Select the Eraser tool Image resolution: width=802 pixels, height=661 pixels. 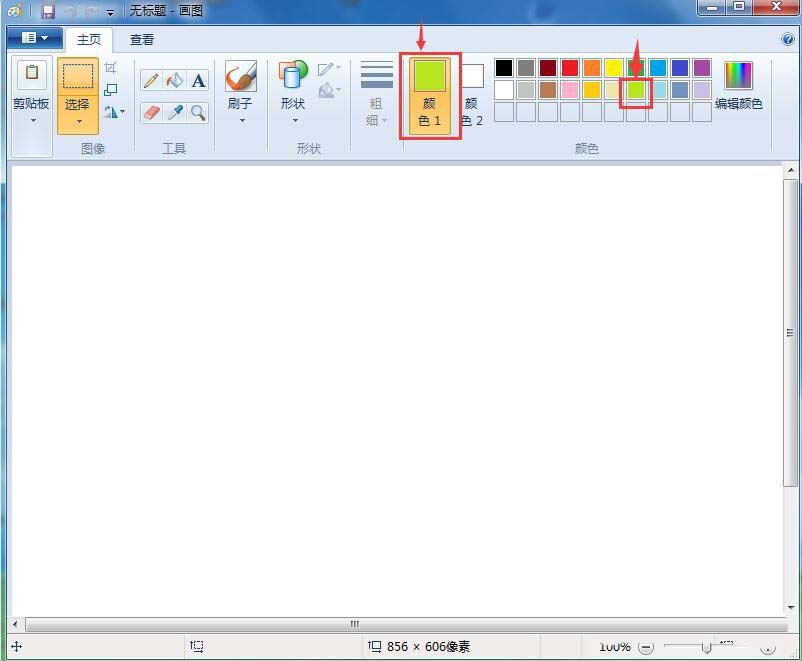pyautogui.click(x=151, y=113)
